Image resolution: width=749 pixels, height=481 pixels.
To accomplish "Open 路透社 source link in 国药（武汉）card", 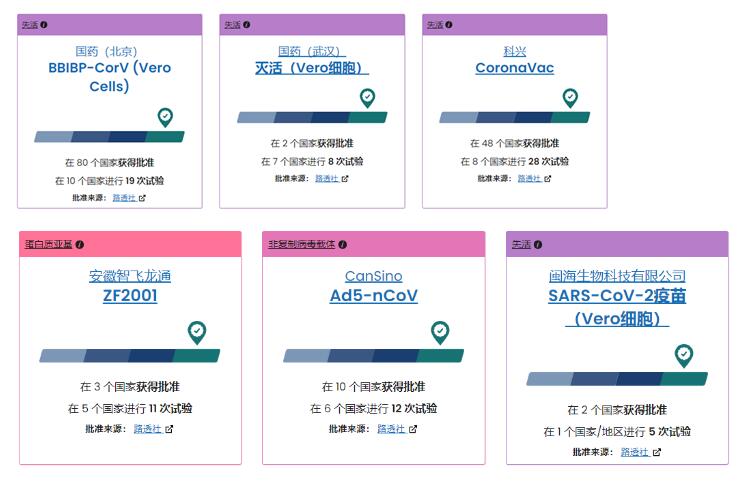I will point(327,179).
